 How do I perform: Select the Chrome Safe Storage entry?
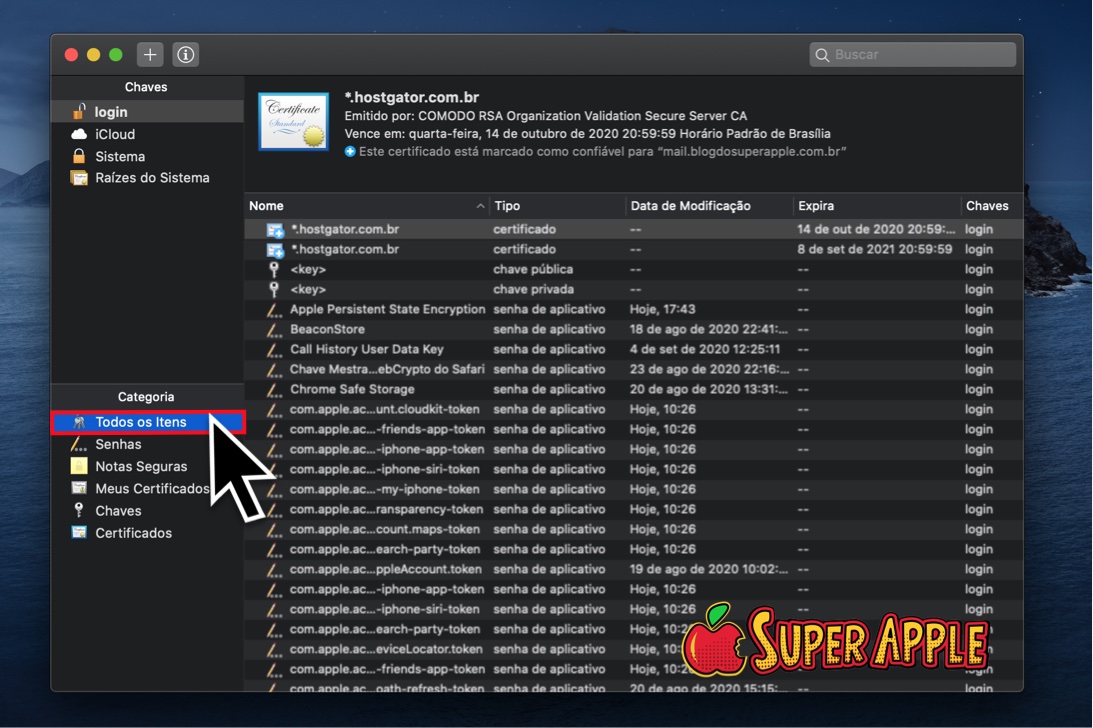click(351, 389)
